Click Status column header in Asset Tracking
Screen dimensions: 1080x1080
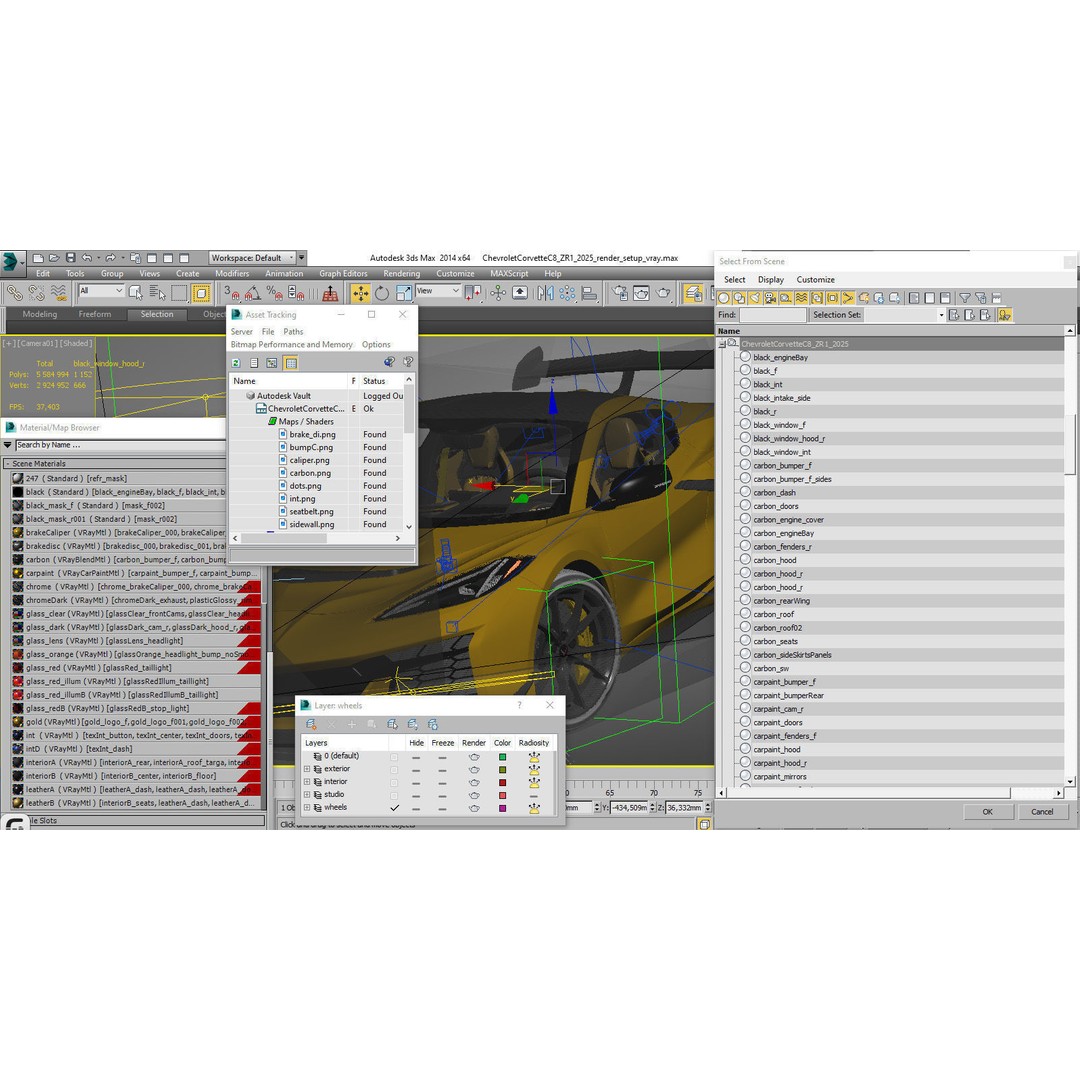[x=381, y=381]
